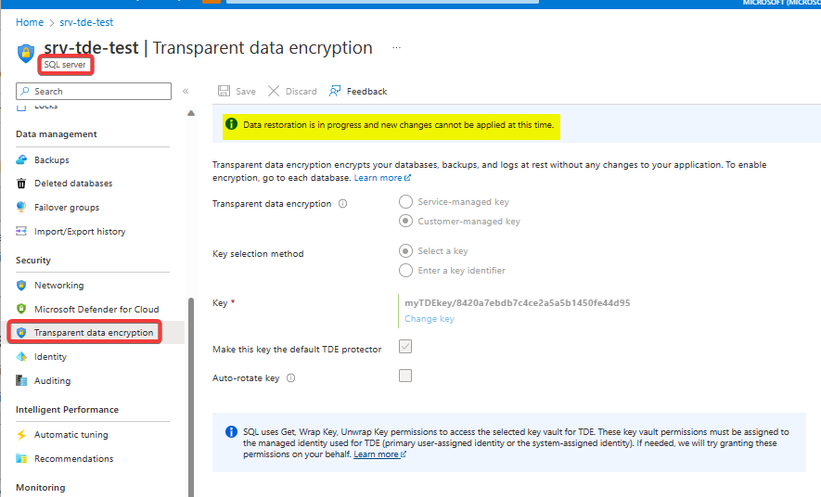The width and height of the screenshot is (821, 497).
Task: Select the Service-managed key radio button
Action: (406, 202)
